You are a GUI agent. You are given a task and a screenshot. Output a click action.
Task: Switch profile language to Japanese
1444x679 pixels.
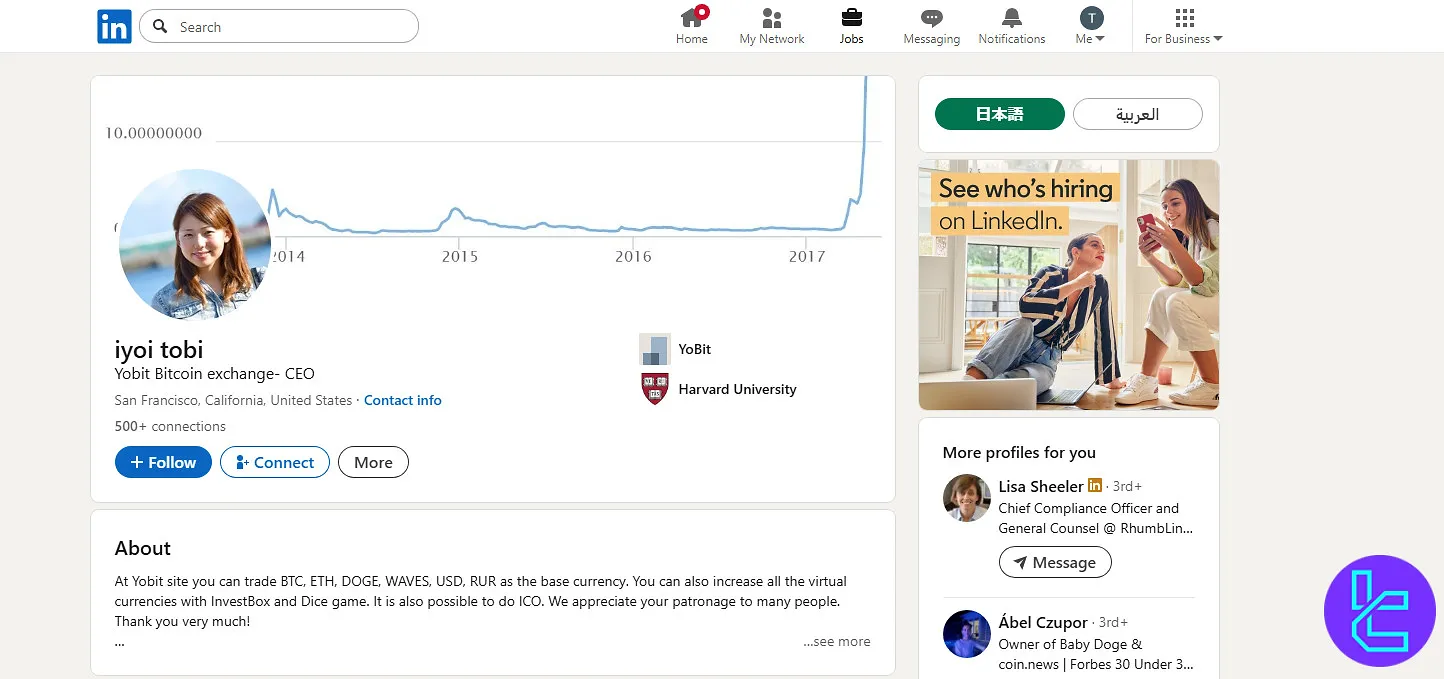[1000, 114]
